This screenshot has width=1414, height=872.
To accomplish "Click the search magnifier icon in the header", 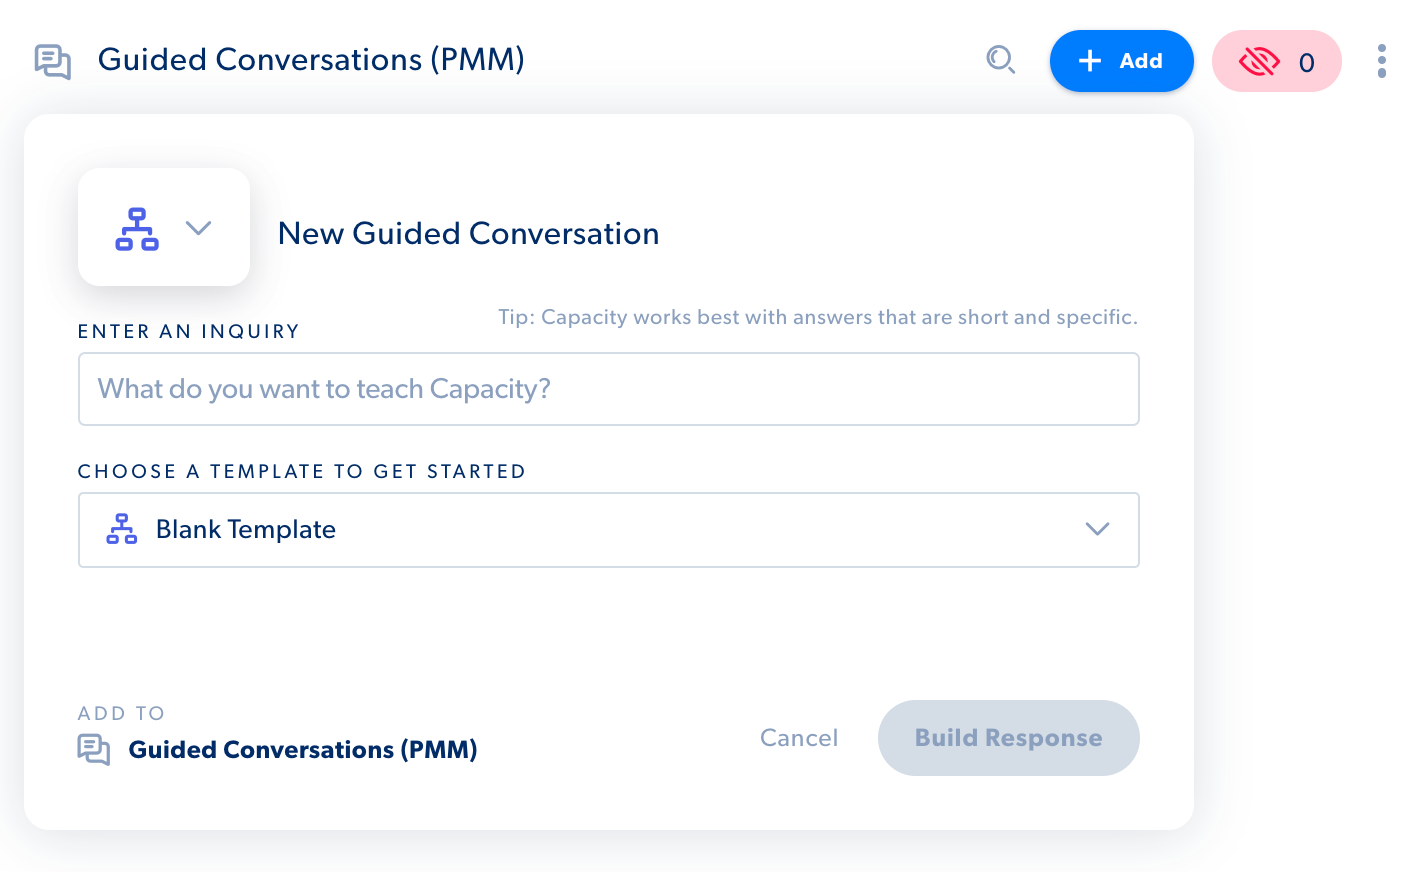I will pos(1000,60).
